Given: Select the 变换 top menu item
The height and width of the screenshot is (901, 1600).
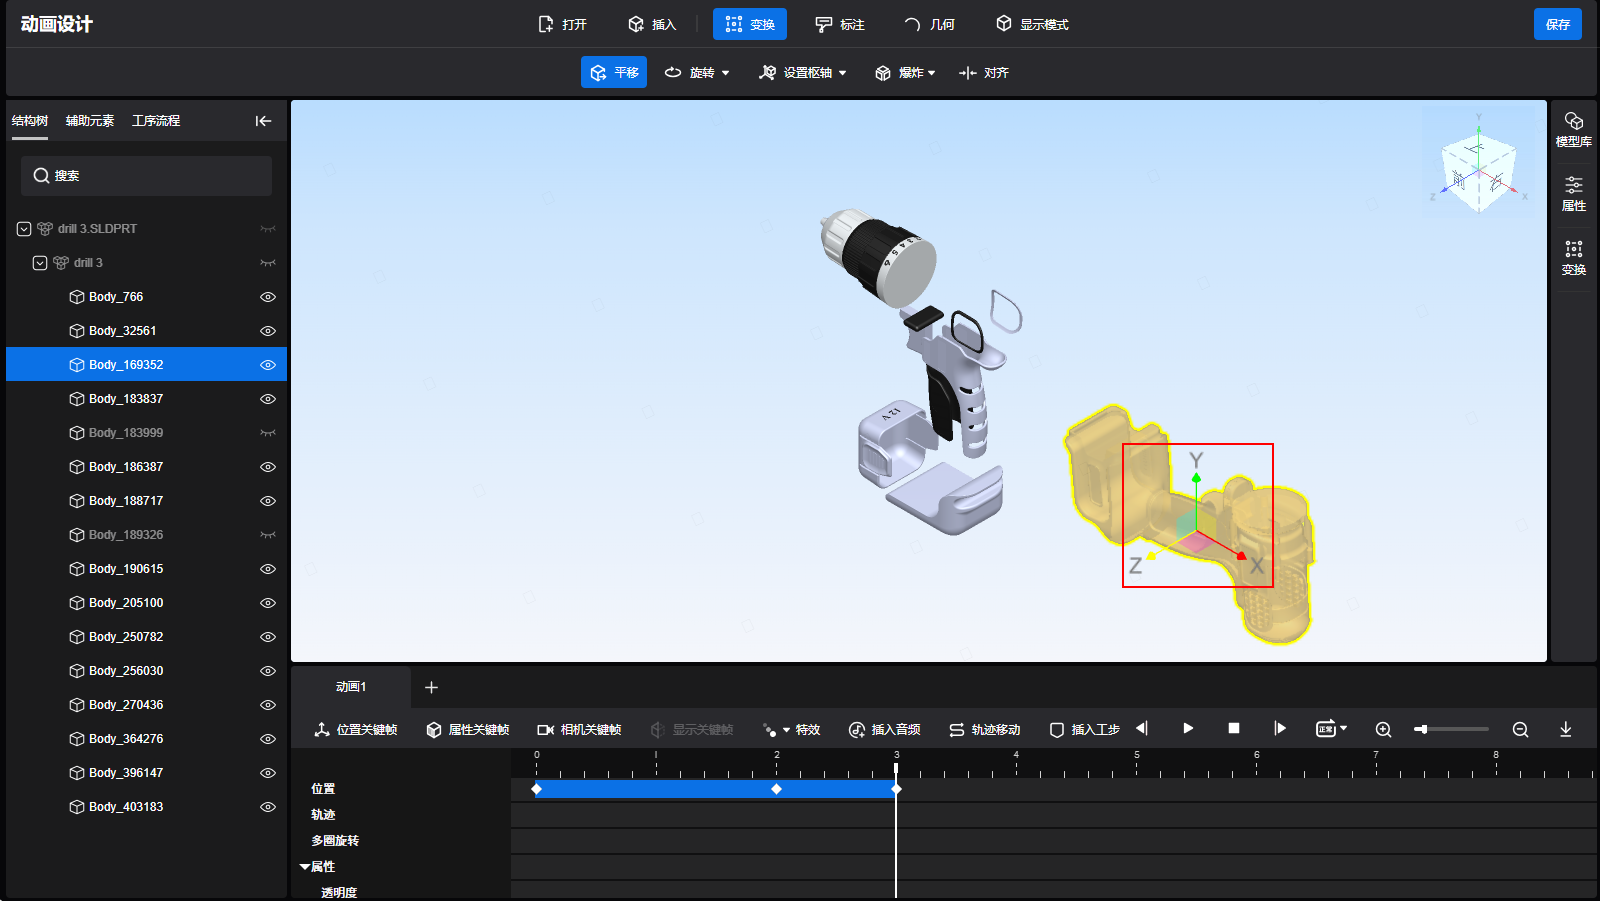Looking at the screenshot, I should [x=750, y=24].
